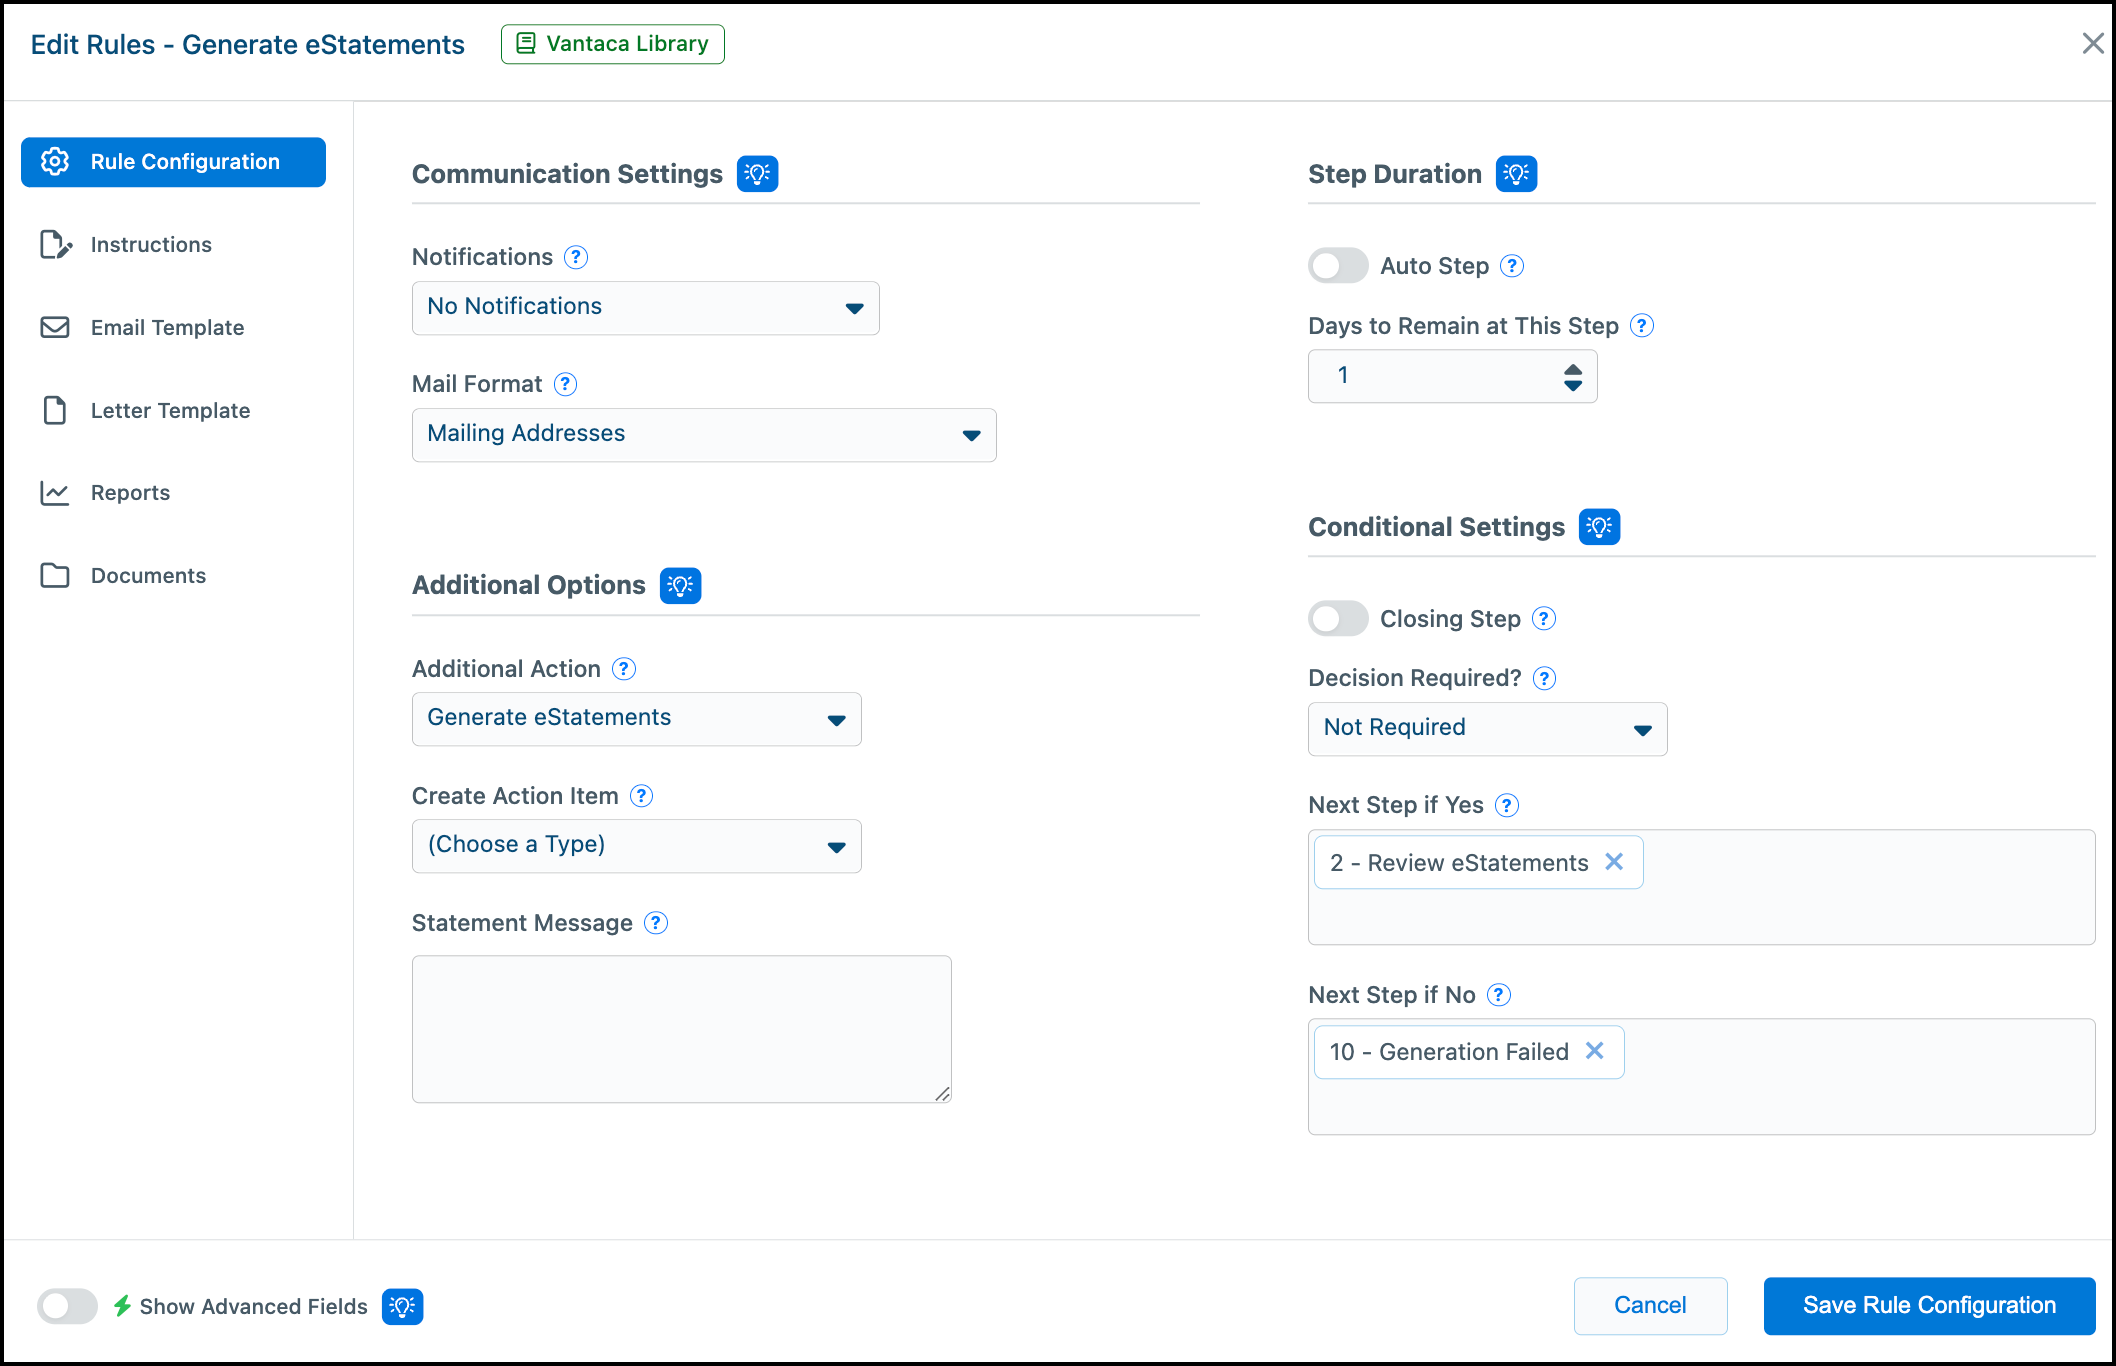Open the Additional Action help question mark
The height and width of the screenshot is (1366, 2116).
[x=624, y=669]
